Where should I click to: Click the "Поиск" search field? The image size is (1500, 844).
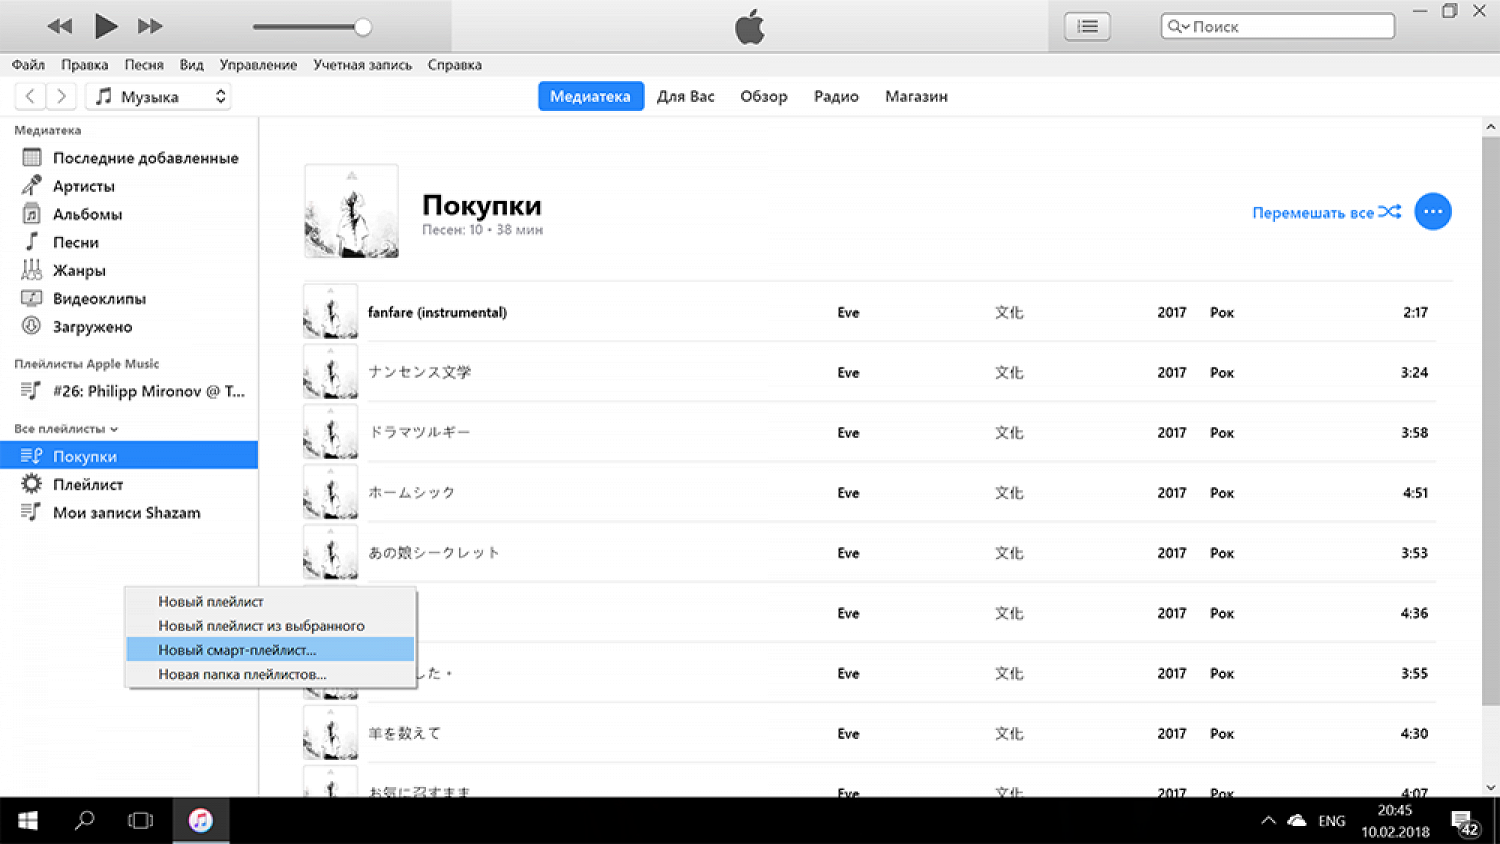(1288, 27)
